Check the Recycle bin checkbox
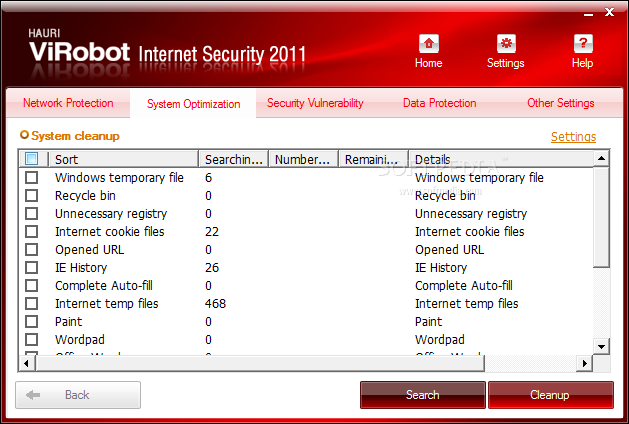 tap(31, 195)
